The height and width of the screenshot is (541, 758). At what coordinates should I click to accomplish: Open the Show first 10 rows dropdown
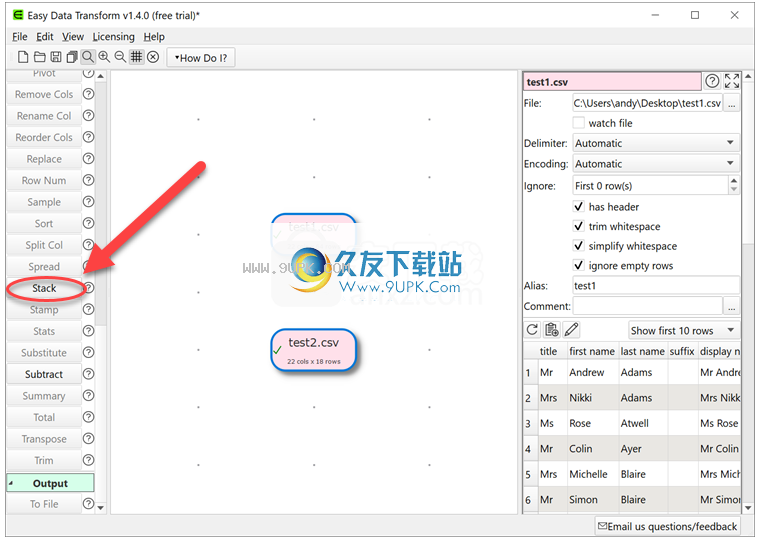point(684,331)
